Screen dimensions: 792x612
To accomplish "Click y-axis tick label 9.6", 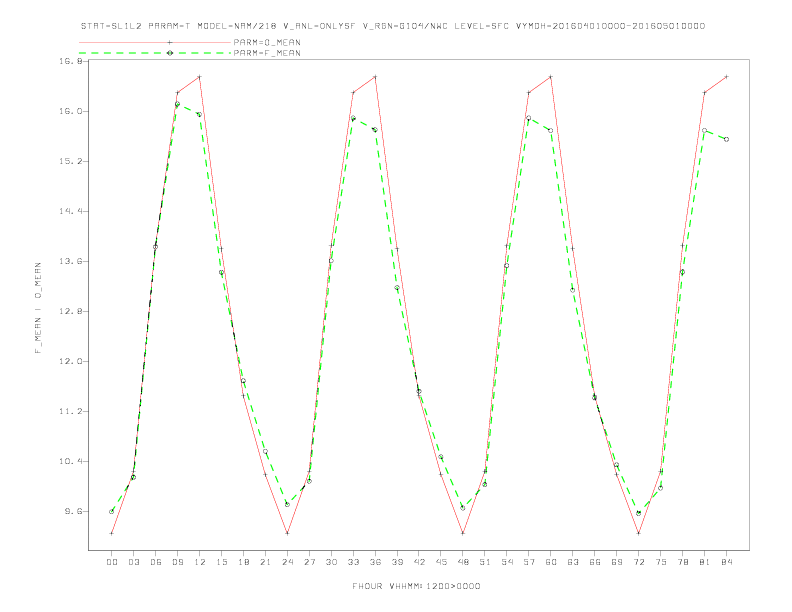I will pos(73,511).
